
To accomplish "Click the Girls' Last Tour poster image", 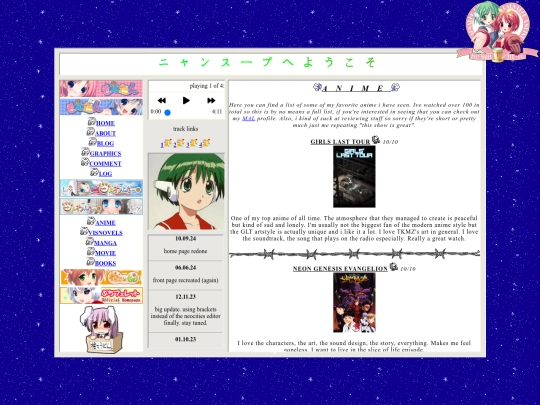I will coord(354,177).
